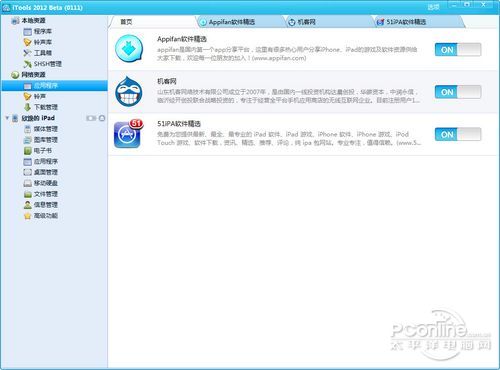This screenshot has width=500, height=370.
Task: Open 文件管理 file manager
Action: pos(41,194)
